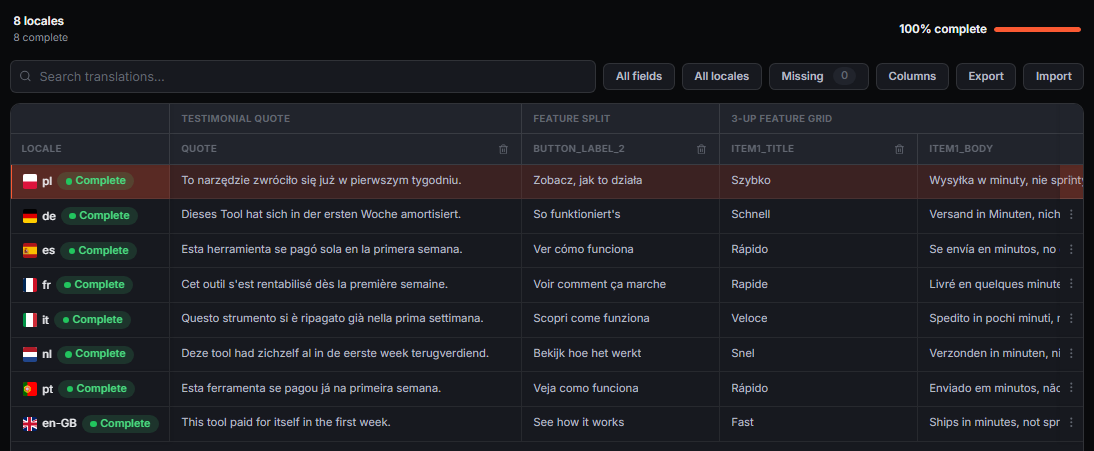1094x451 pixels.
Task: Select cell 'Deze tool had zichzelf al'
Action: pos(345,354)
